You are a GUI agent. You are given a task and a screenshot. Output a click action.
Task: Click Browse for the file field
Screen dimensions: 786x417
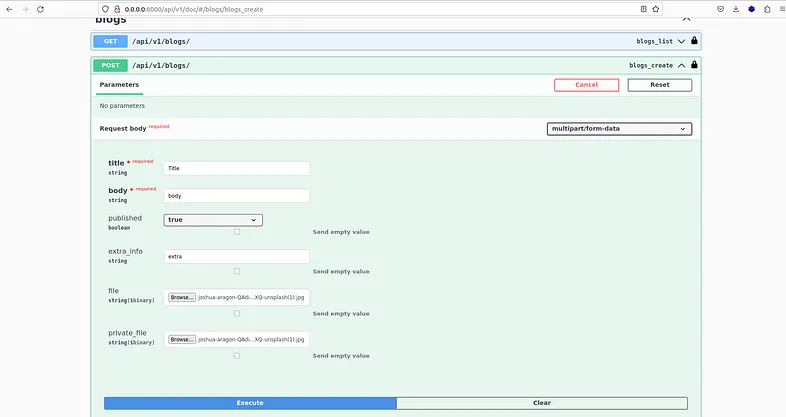(182, 297)
